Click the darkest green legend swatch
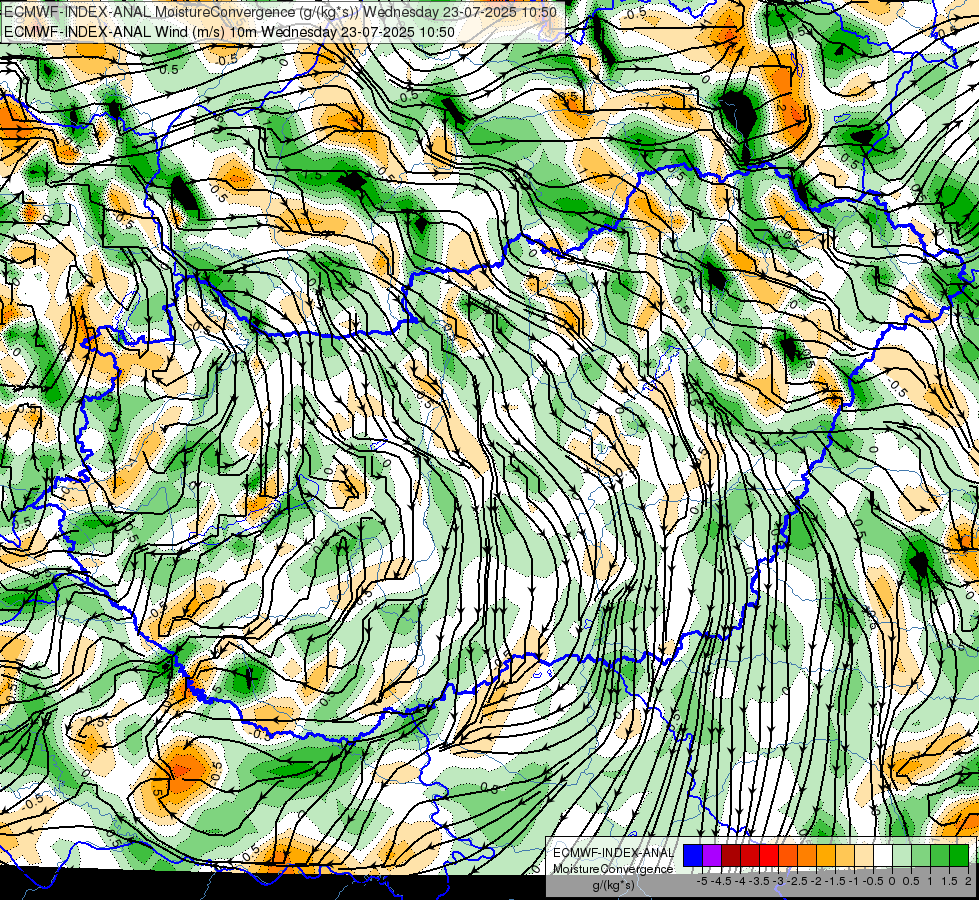Screen dimensions: 979x900 [x=959, y=855]
